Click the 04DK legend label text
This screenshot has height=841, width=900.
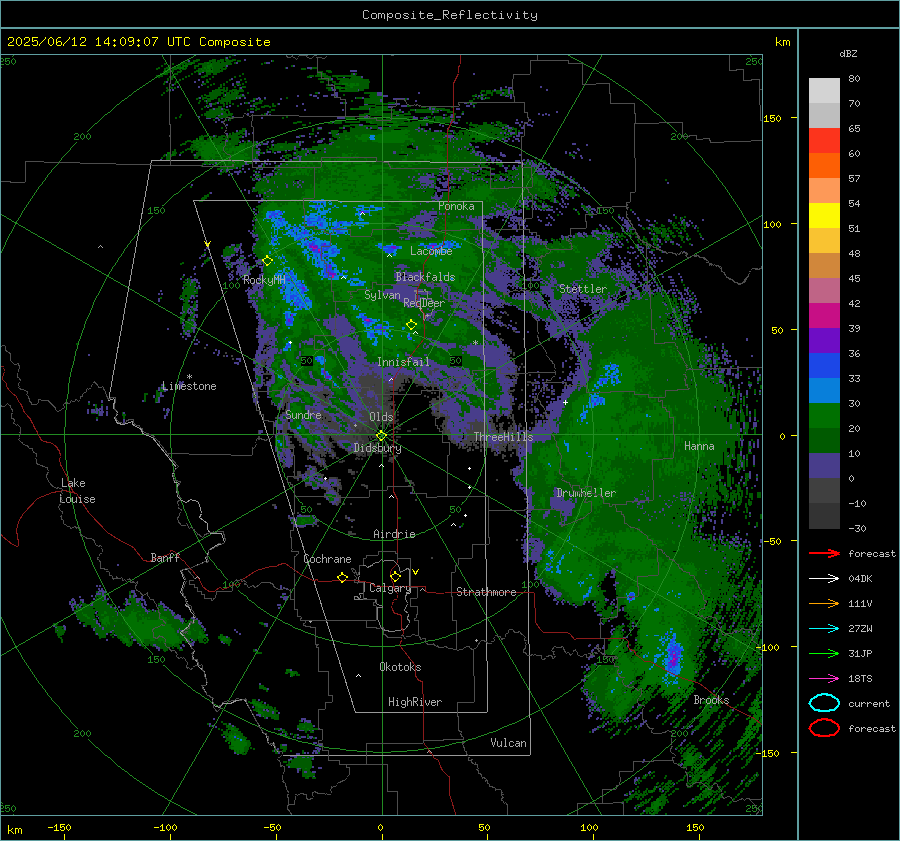(x=860, y=579)
